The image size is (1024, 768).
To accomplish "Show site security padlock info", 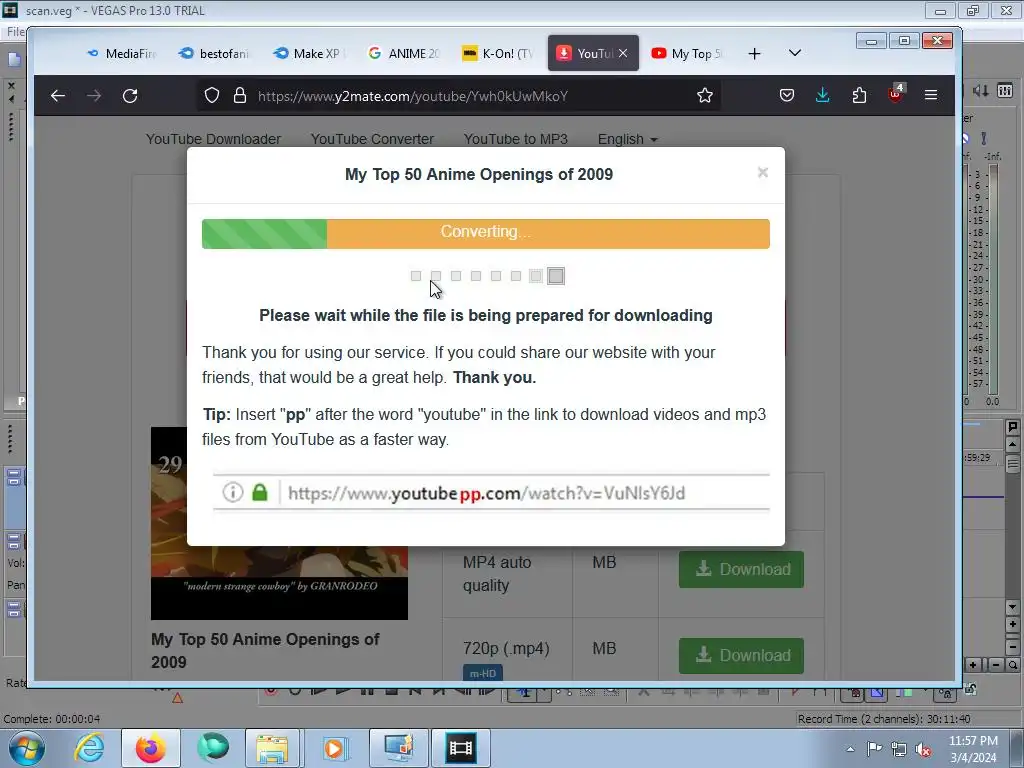I will 240,95.
